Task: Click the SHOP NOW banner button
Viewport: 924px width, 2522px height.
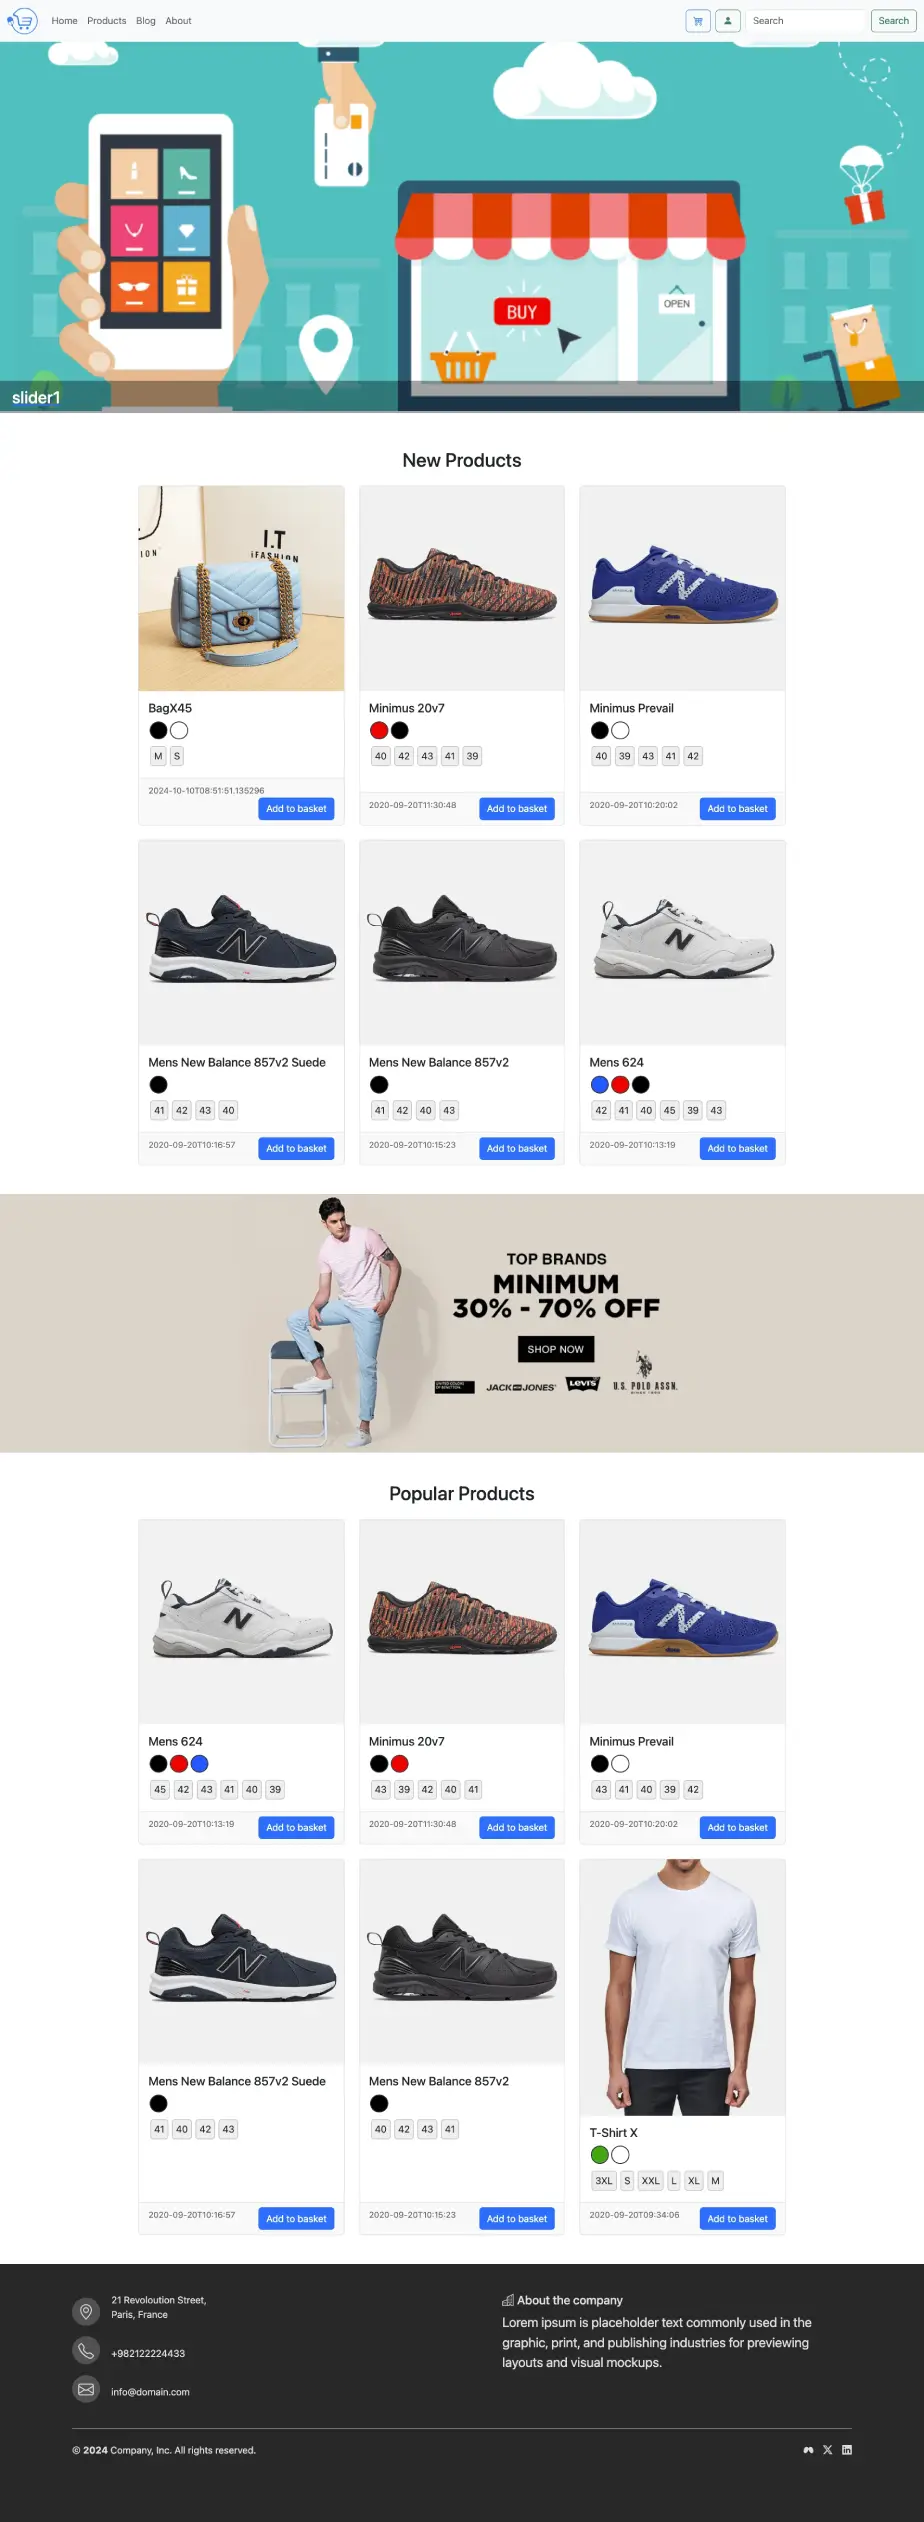Action: (x=556, y=1349)
